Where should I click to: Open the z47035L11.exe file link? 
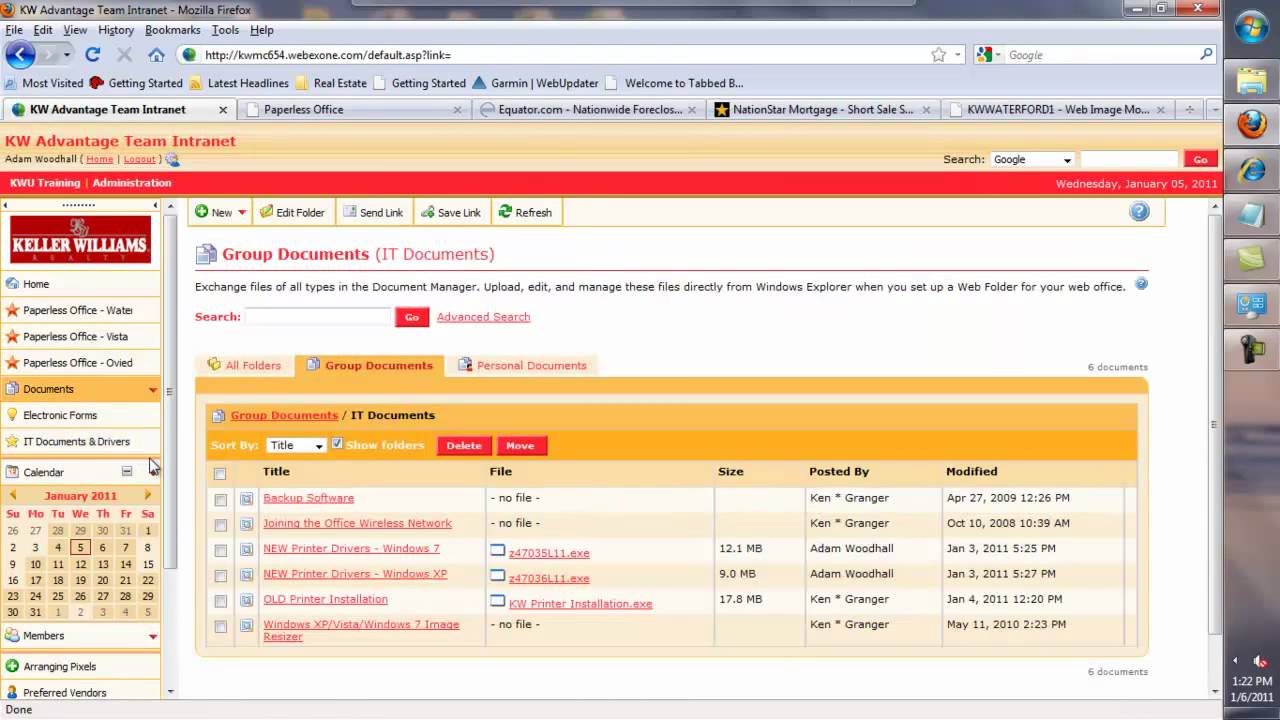(549, 552)
